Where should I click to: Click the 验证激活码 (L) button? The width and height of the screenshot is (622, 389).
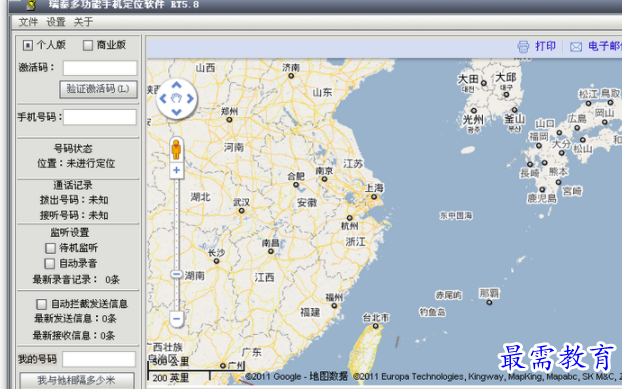[98, 89]
